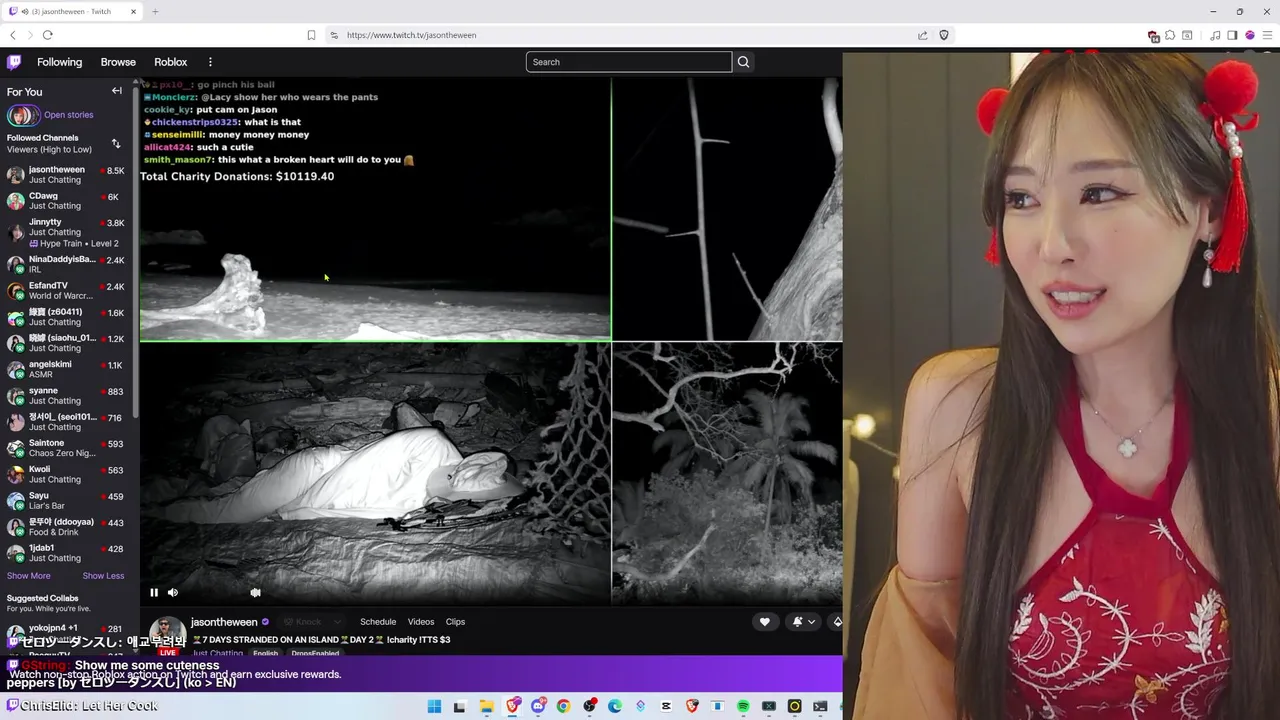Image resolution: width=1280 pixels, height=720 pixels.
Task: Open the three-dot more menu in nav
Action: click(x=210, y=62)
